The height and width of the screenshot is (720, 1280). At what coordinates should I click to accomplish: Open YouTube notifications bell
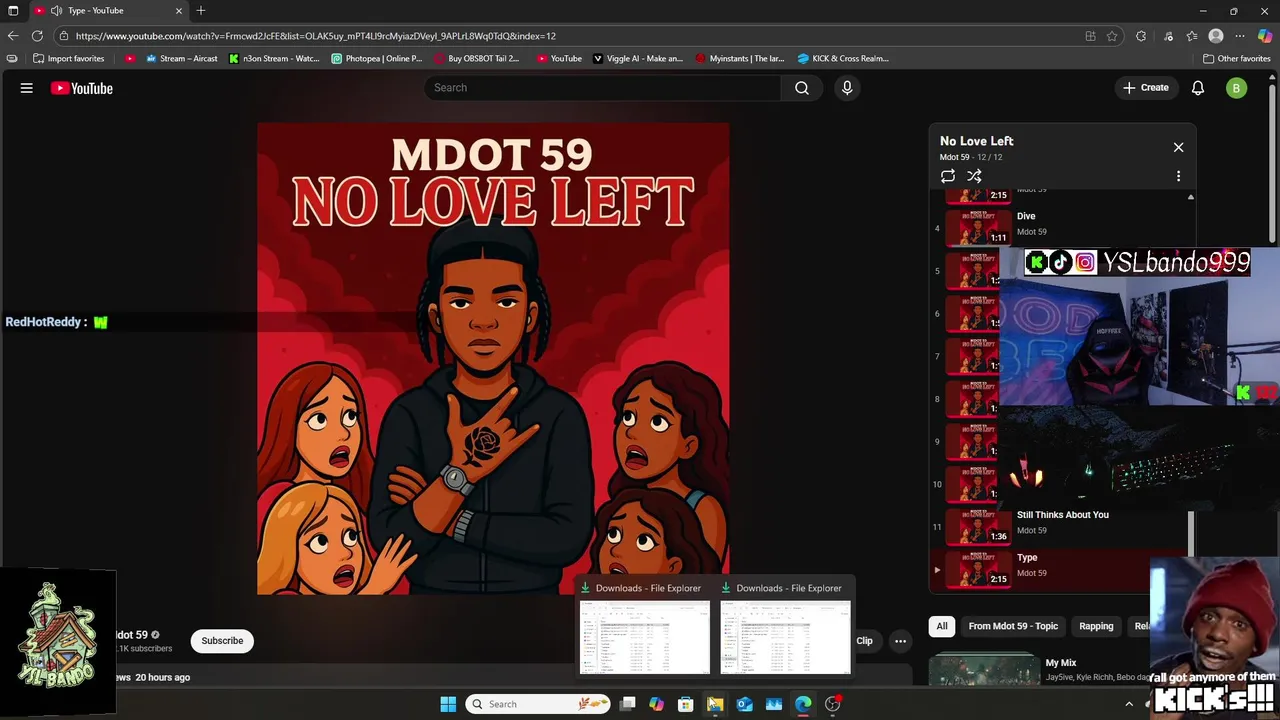[1198, 88]
